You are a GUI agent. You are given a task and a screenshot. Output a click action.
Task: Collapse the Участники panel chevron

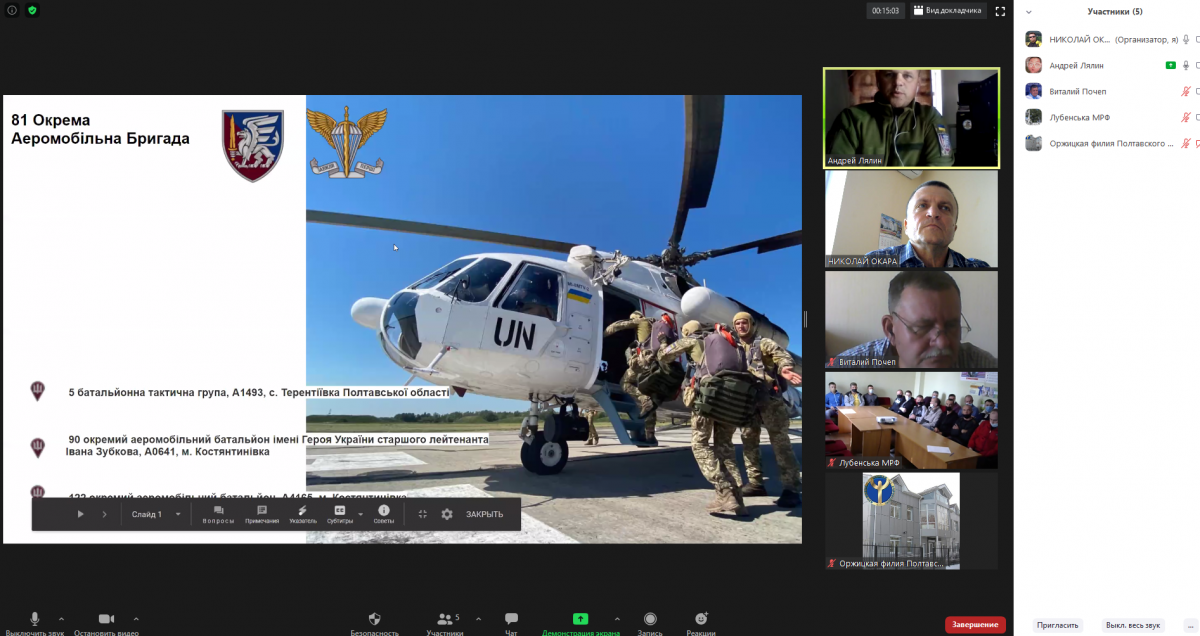click(x=1029, y=12)
